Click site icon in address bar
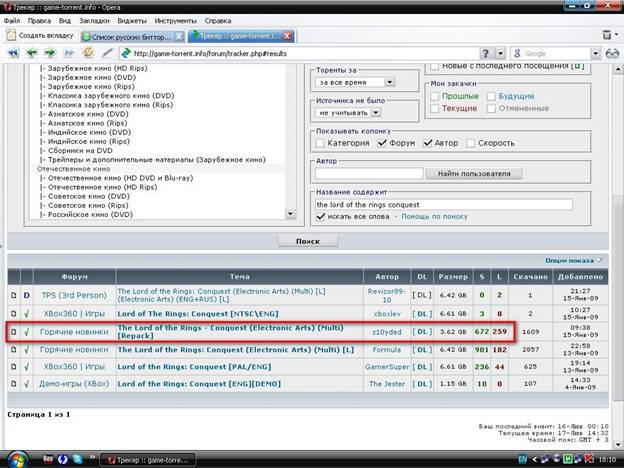 126,53
